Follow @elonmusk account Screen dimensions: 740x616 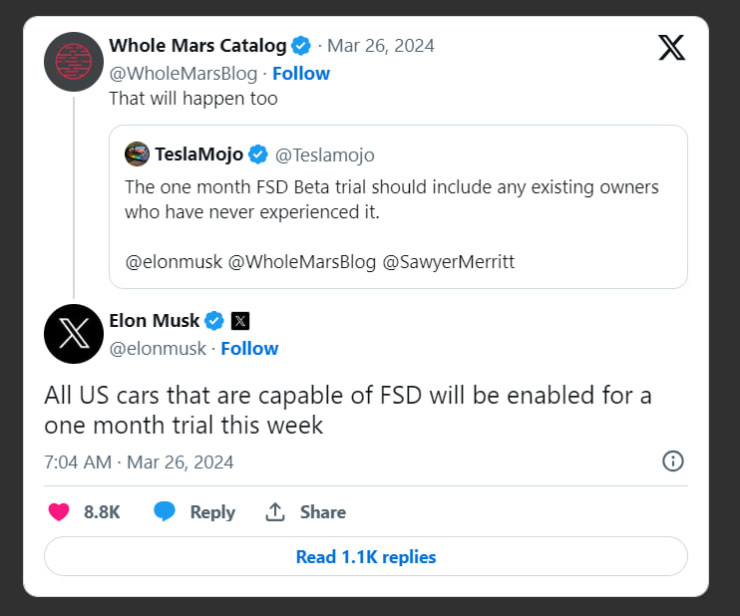tap(249, 348)
